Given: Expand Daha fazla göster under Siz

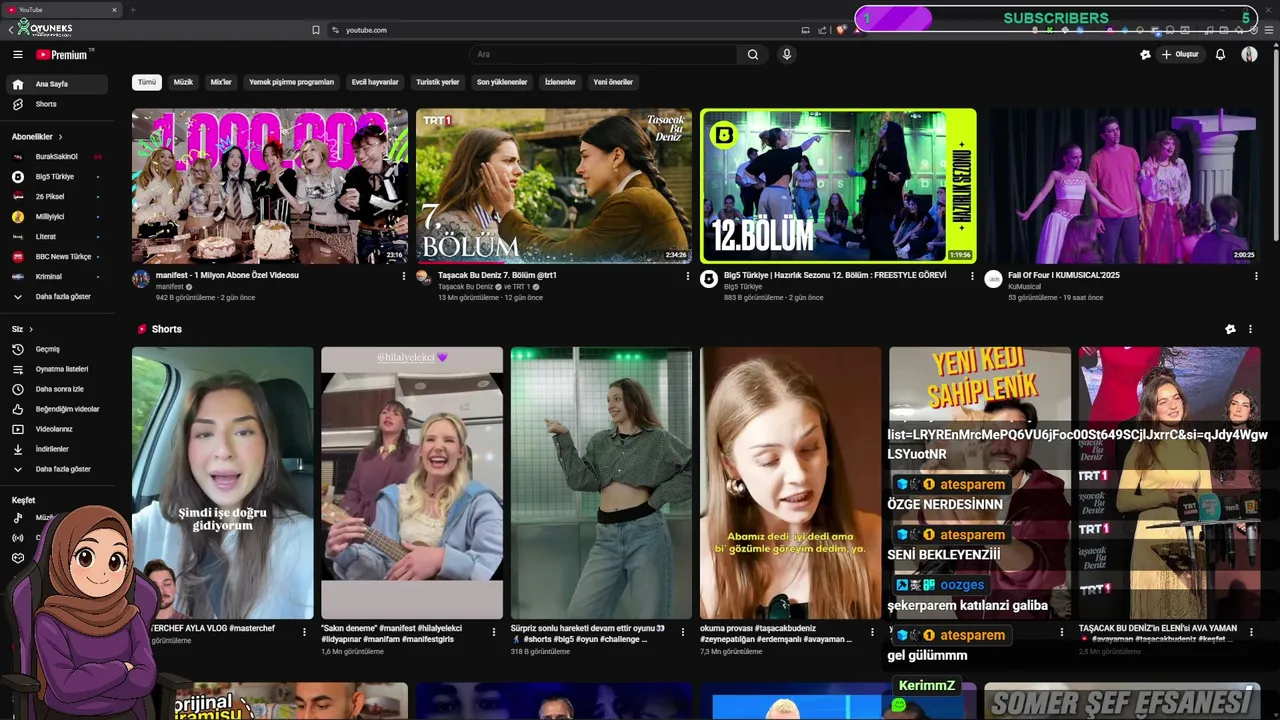Looking at the screenshot, I should [x=56, y=469].
